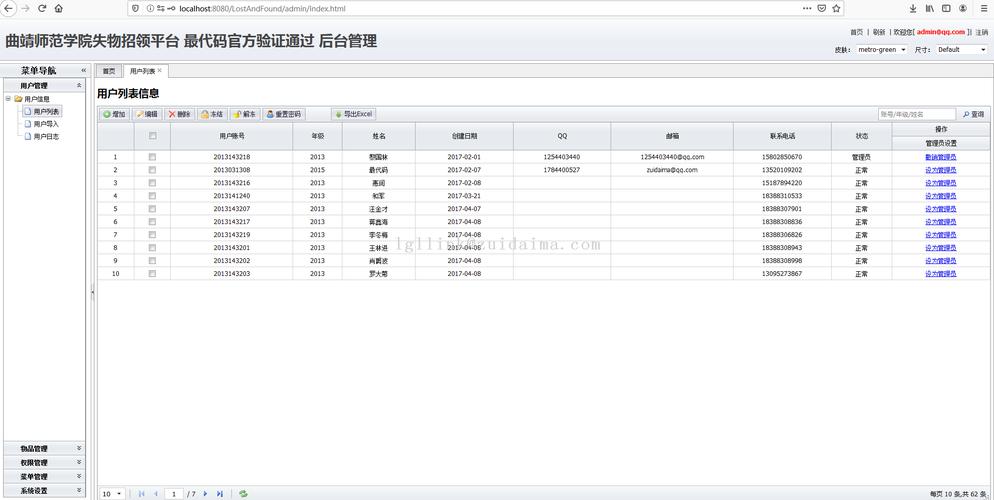
Task: Click the 注销 logout link
Action: [981, 32]
